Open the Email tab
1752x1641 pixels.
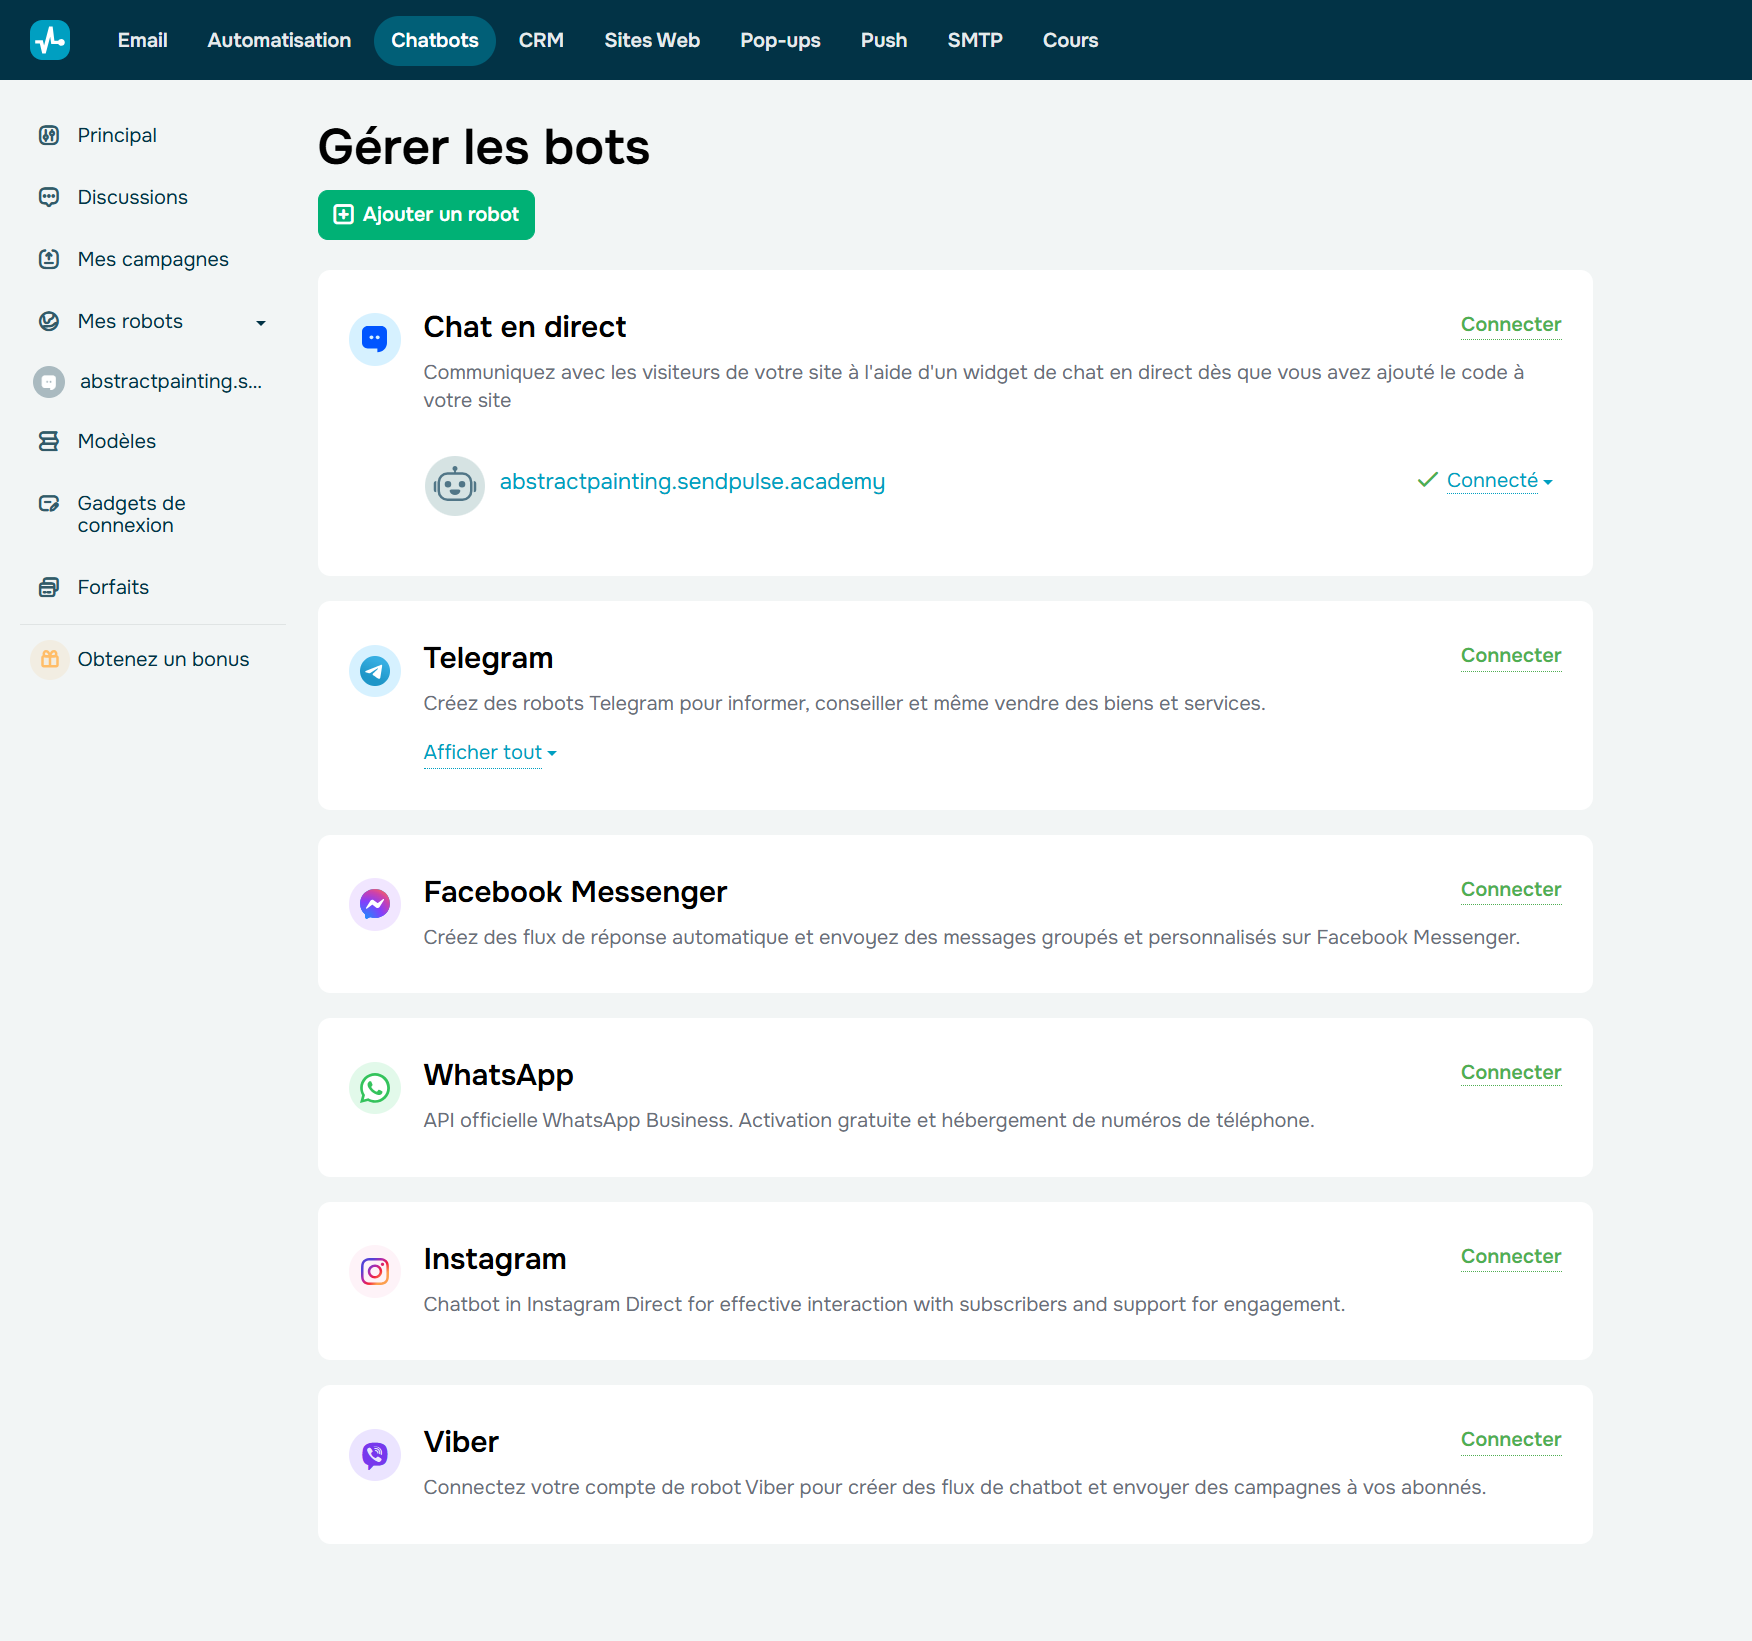coord(143,40)
